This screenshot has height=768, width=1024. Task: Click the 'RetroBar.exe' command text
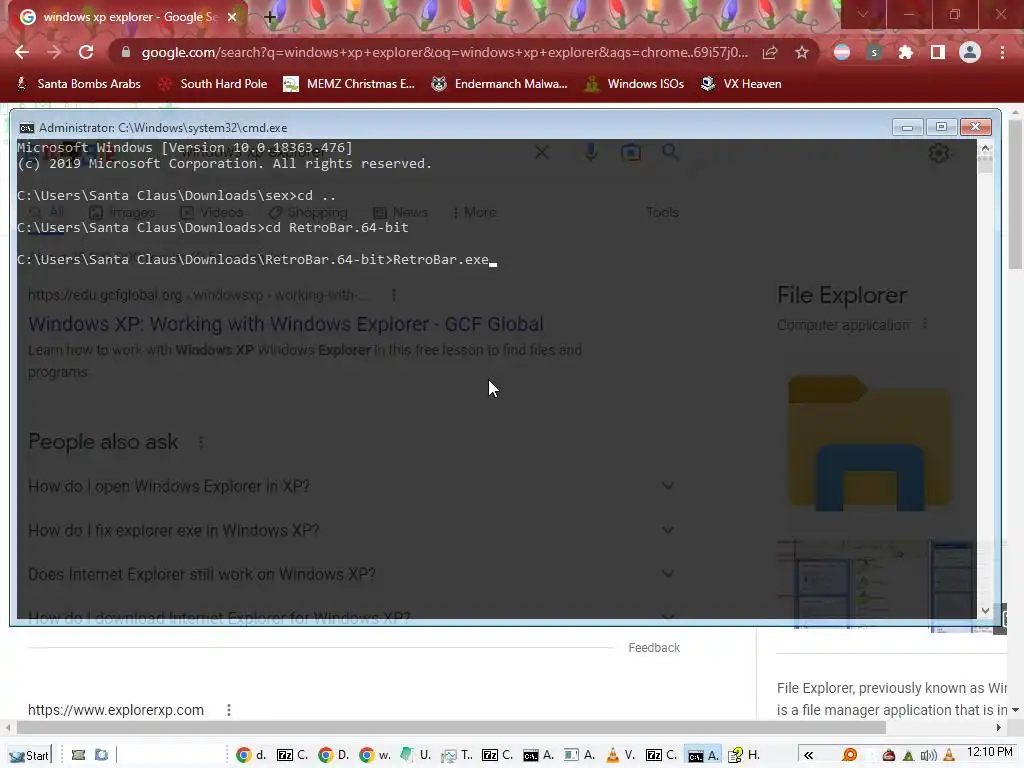(x=441, y=259)
